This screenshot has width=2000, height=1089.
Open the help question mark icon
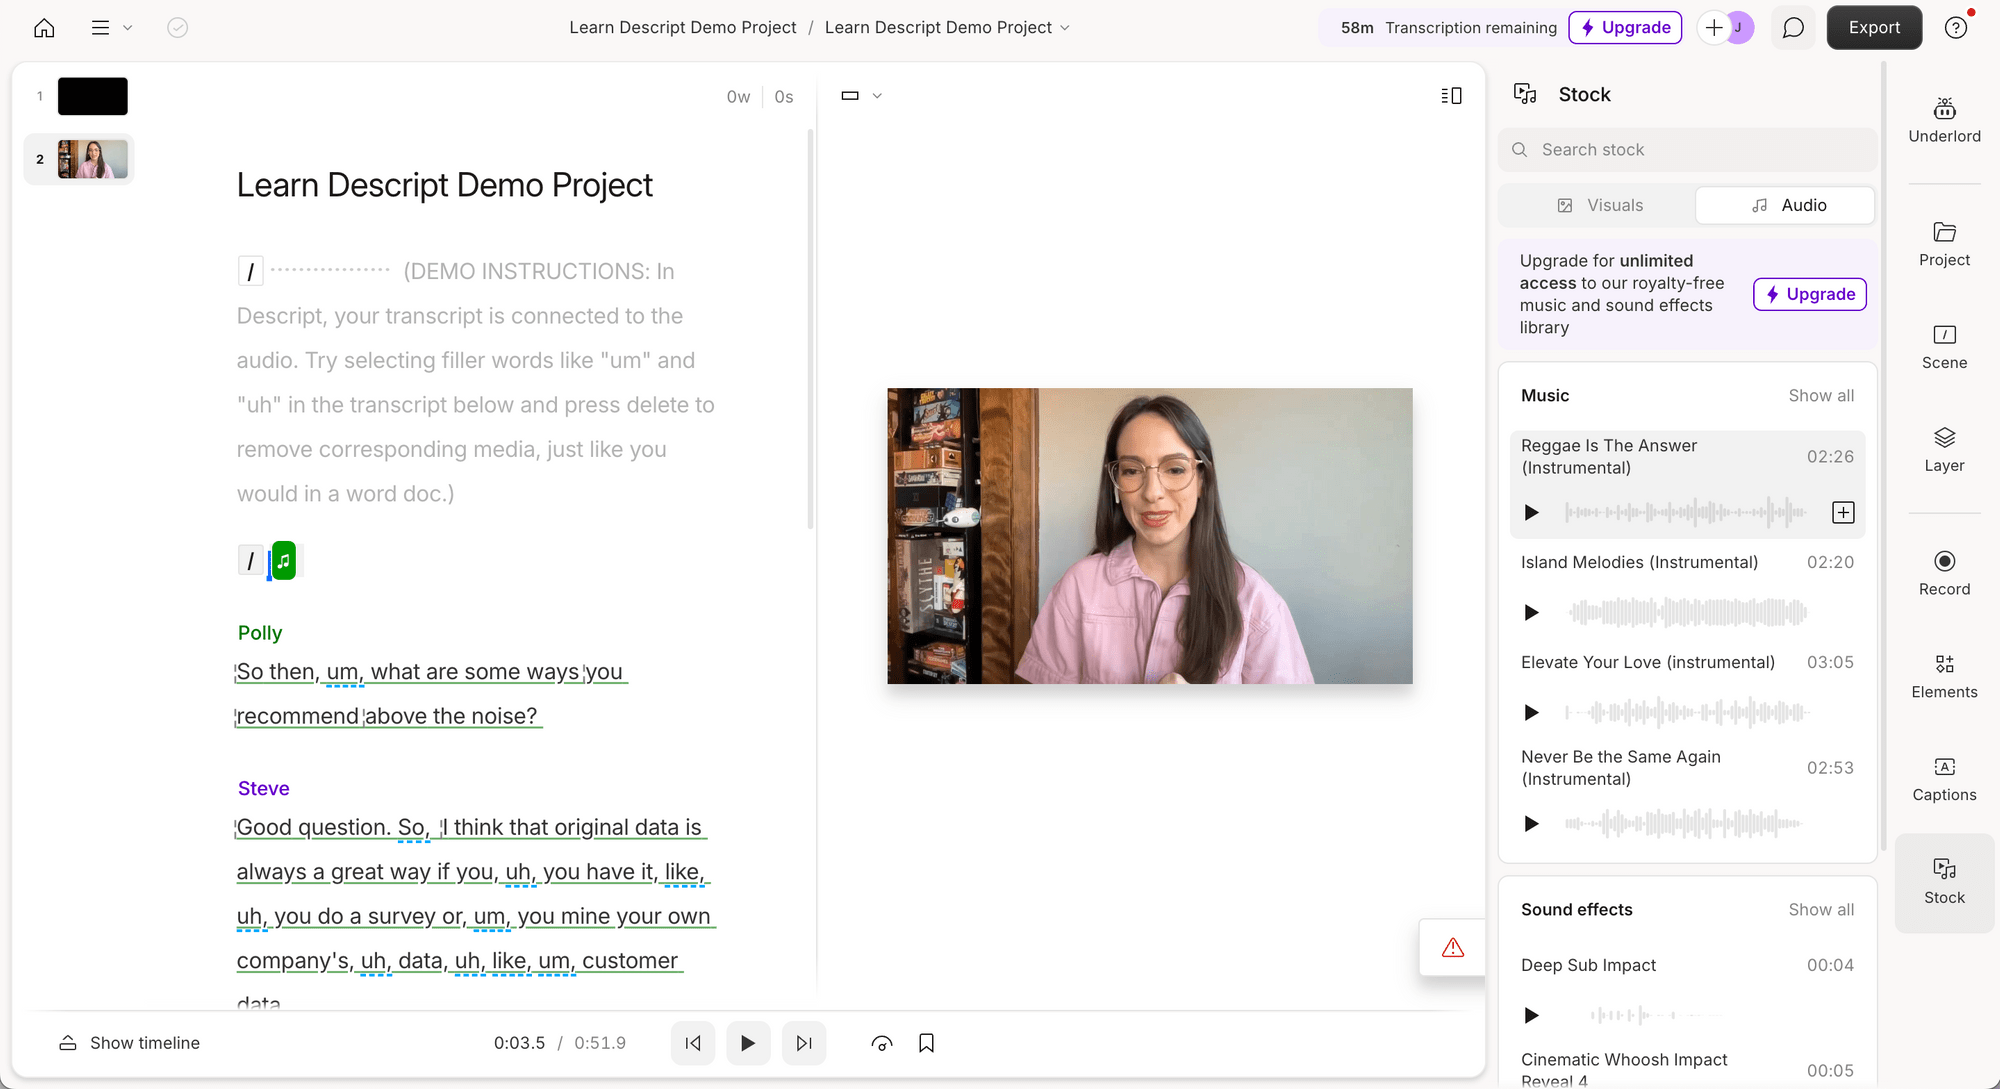pyautogui.click(x=1956, y=28)
